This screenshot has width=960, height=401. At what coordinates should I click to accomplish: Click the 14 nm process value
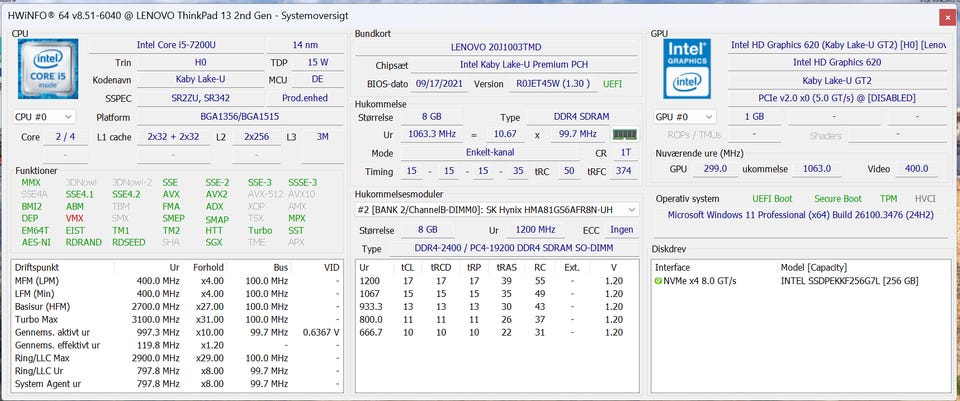(x=305, y=45)
